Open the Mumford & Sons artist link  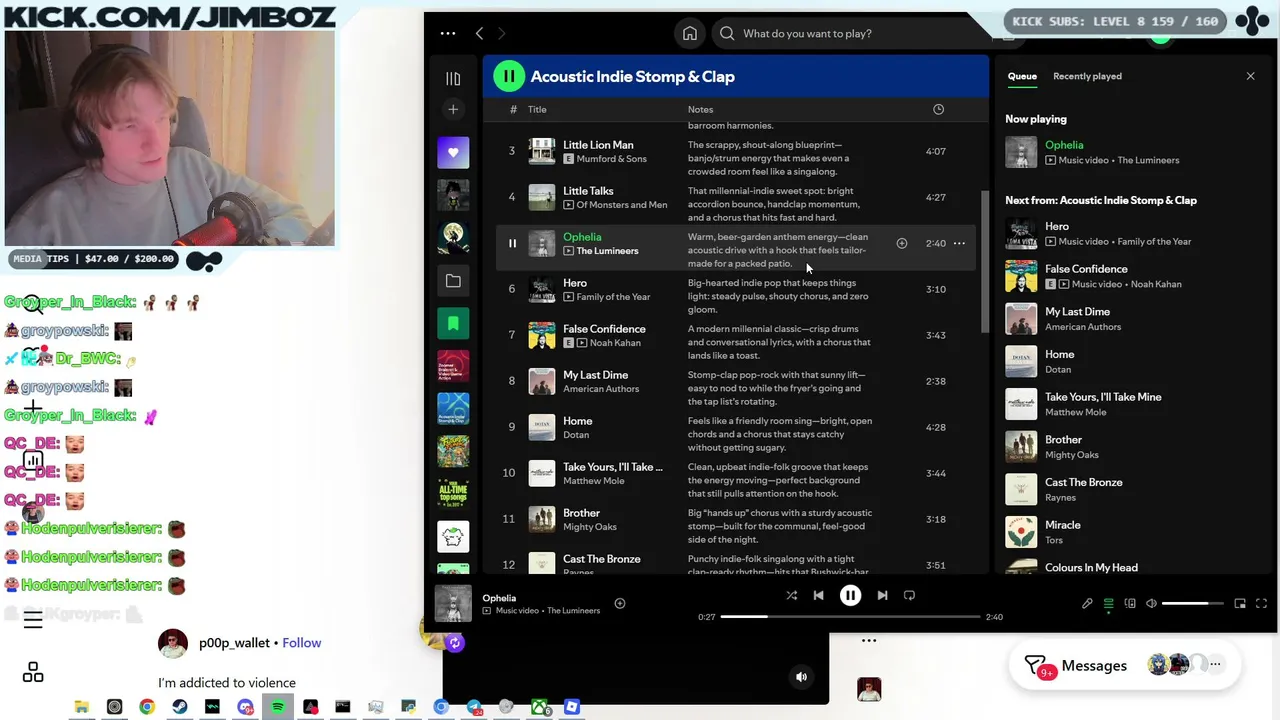(x=612, y=159)
